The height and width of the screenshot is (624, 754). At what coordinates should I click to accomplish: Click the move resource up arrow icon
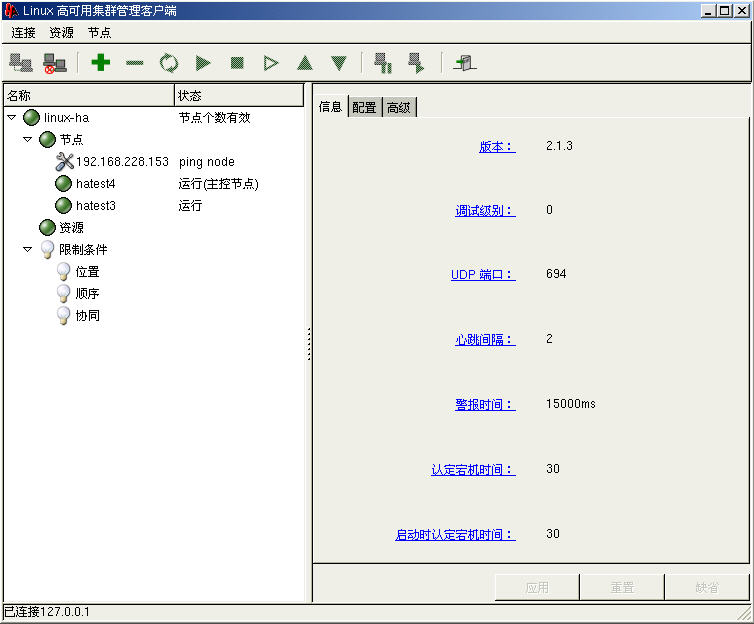[305, 63]
